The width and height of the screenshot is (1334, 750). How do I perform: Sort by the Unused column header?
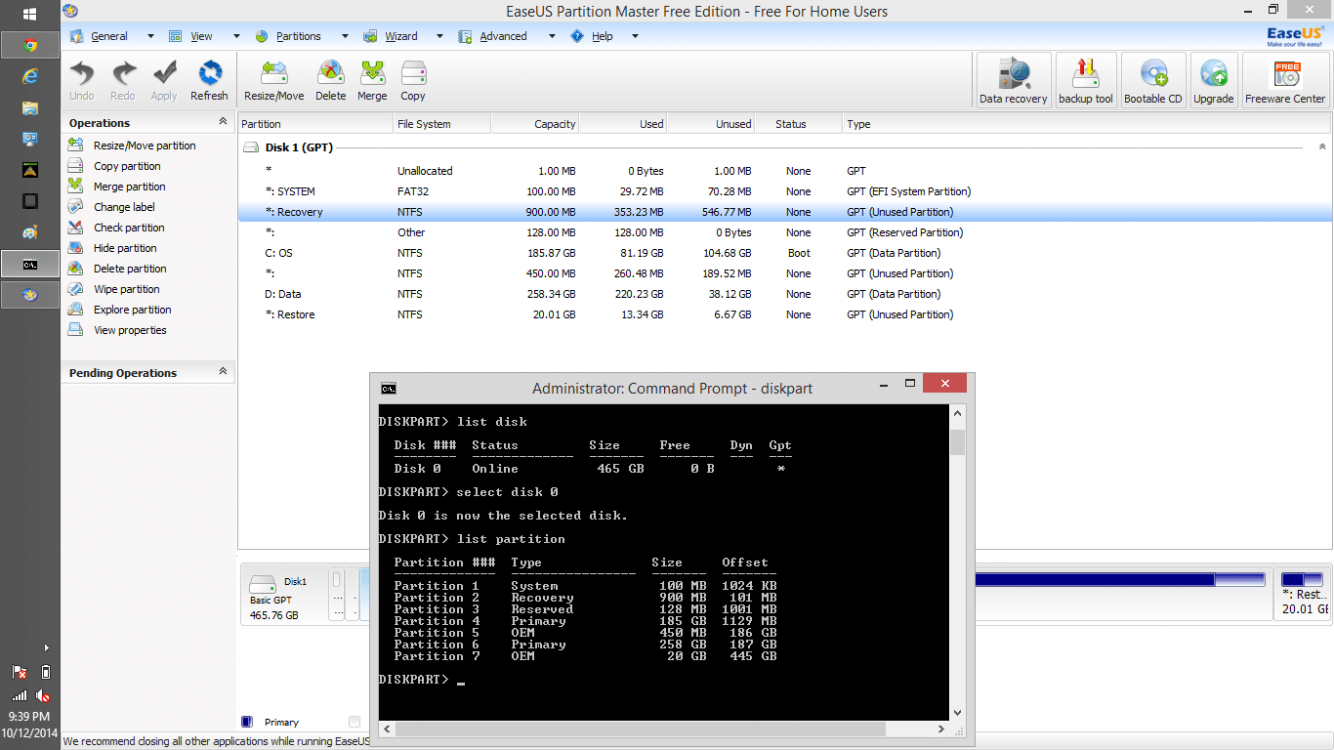710,124
